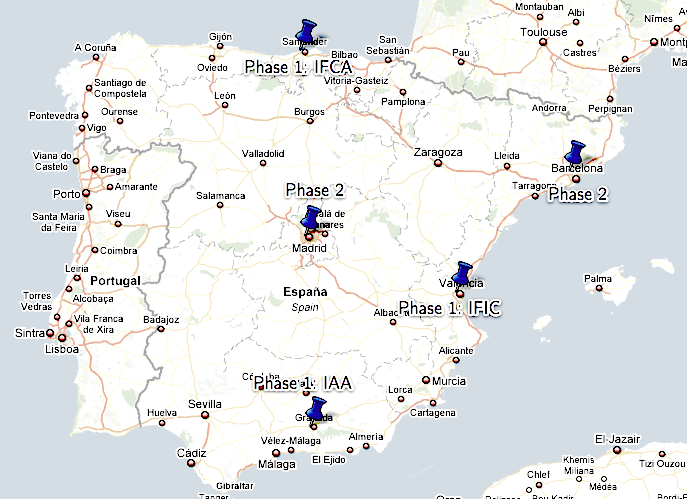Viewport: 687px width, 499px height.
Task: Click the Viseu city marker
Action: (118, 224)
